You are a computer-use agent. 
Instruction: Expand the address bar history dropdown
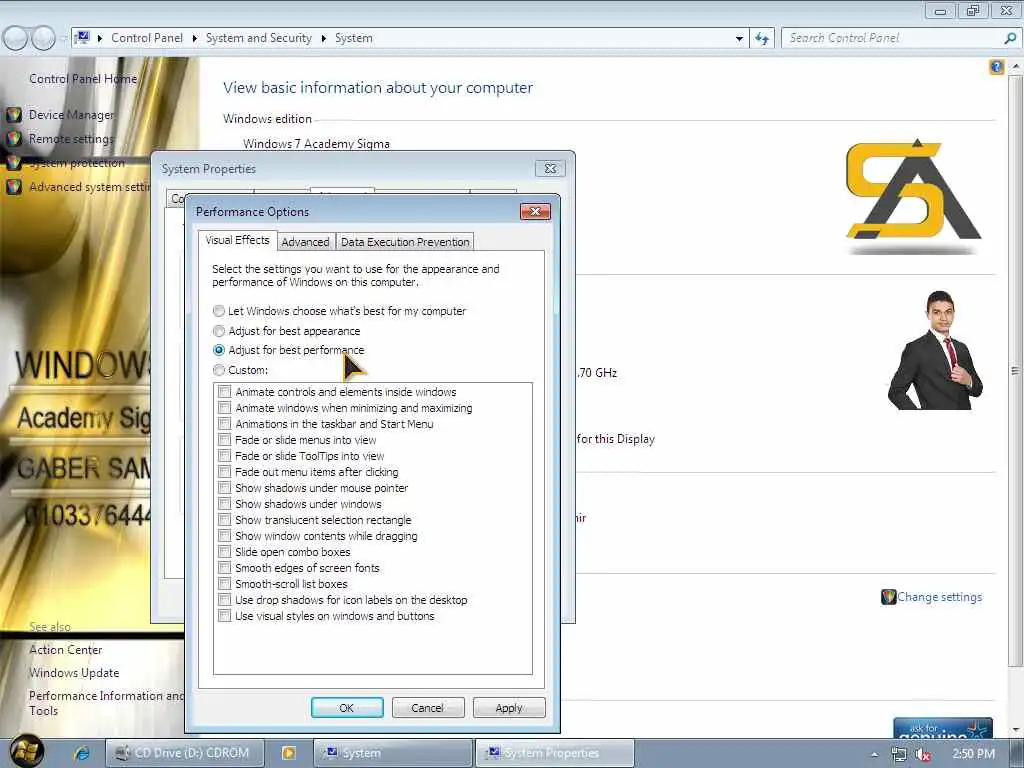tap(739, 39)
